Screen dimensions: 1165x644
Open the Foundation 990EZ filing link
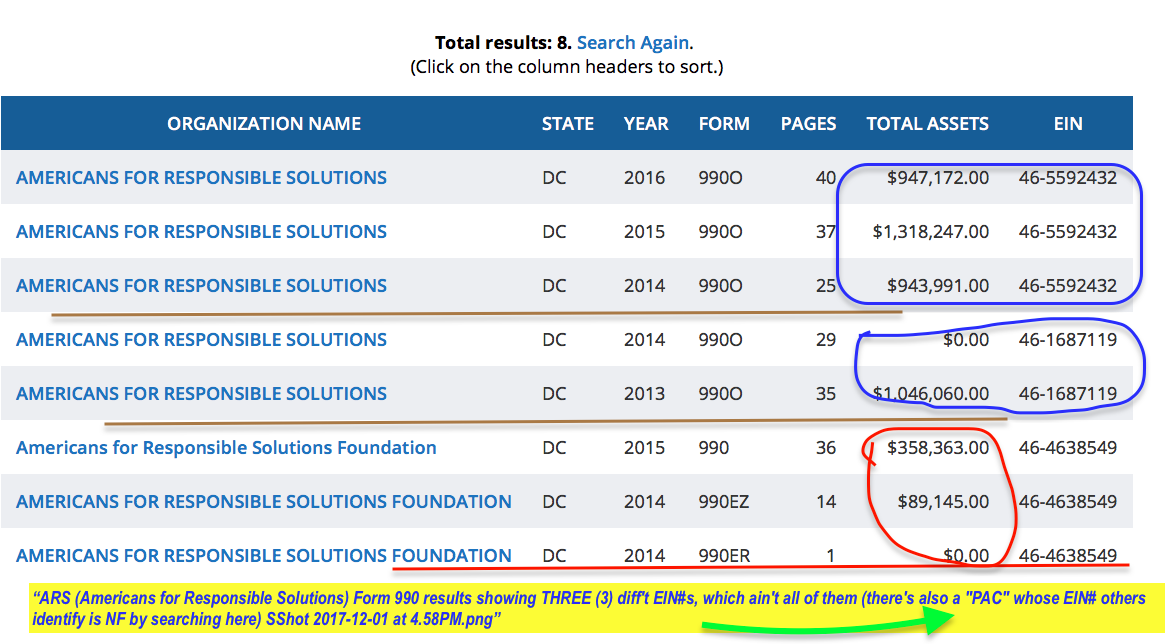pyautogui.click(x=264, y=502)
